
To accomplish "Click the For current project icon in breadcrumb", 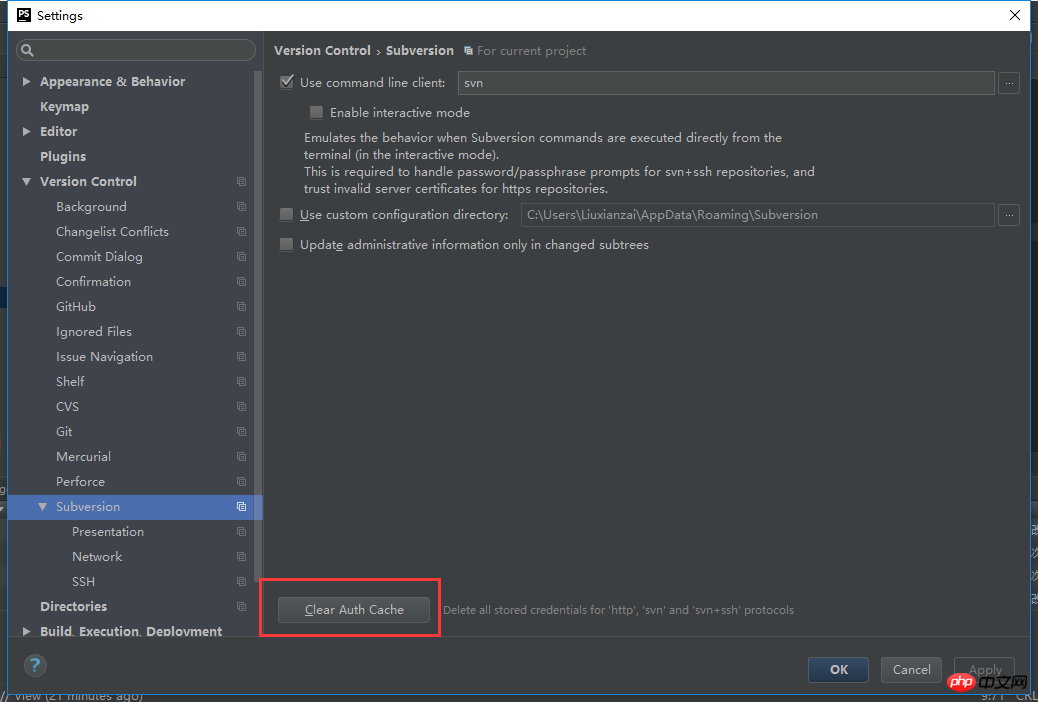I will pyautogui.click(x=468, y=51).
